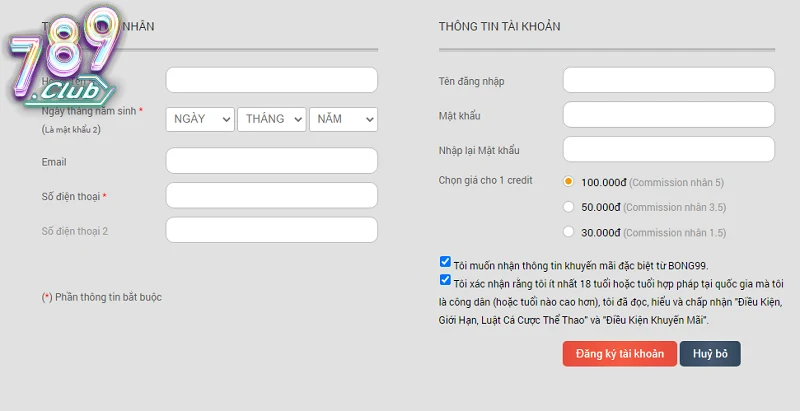Select the 100.000đ credit price option
Image resolution: width=800 pixels, height=411 pixels.
(x=568, y=182)
